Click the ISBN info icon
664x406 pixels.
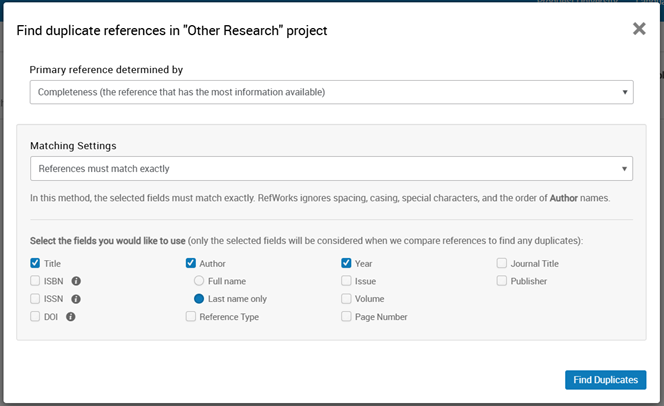76,281
